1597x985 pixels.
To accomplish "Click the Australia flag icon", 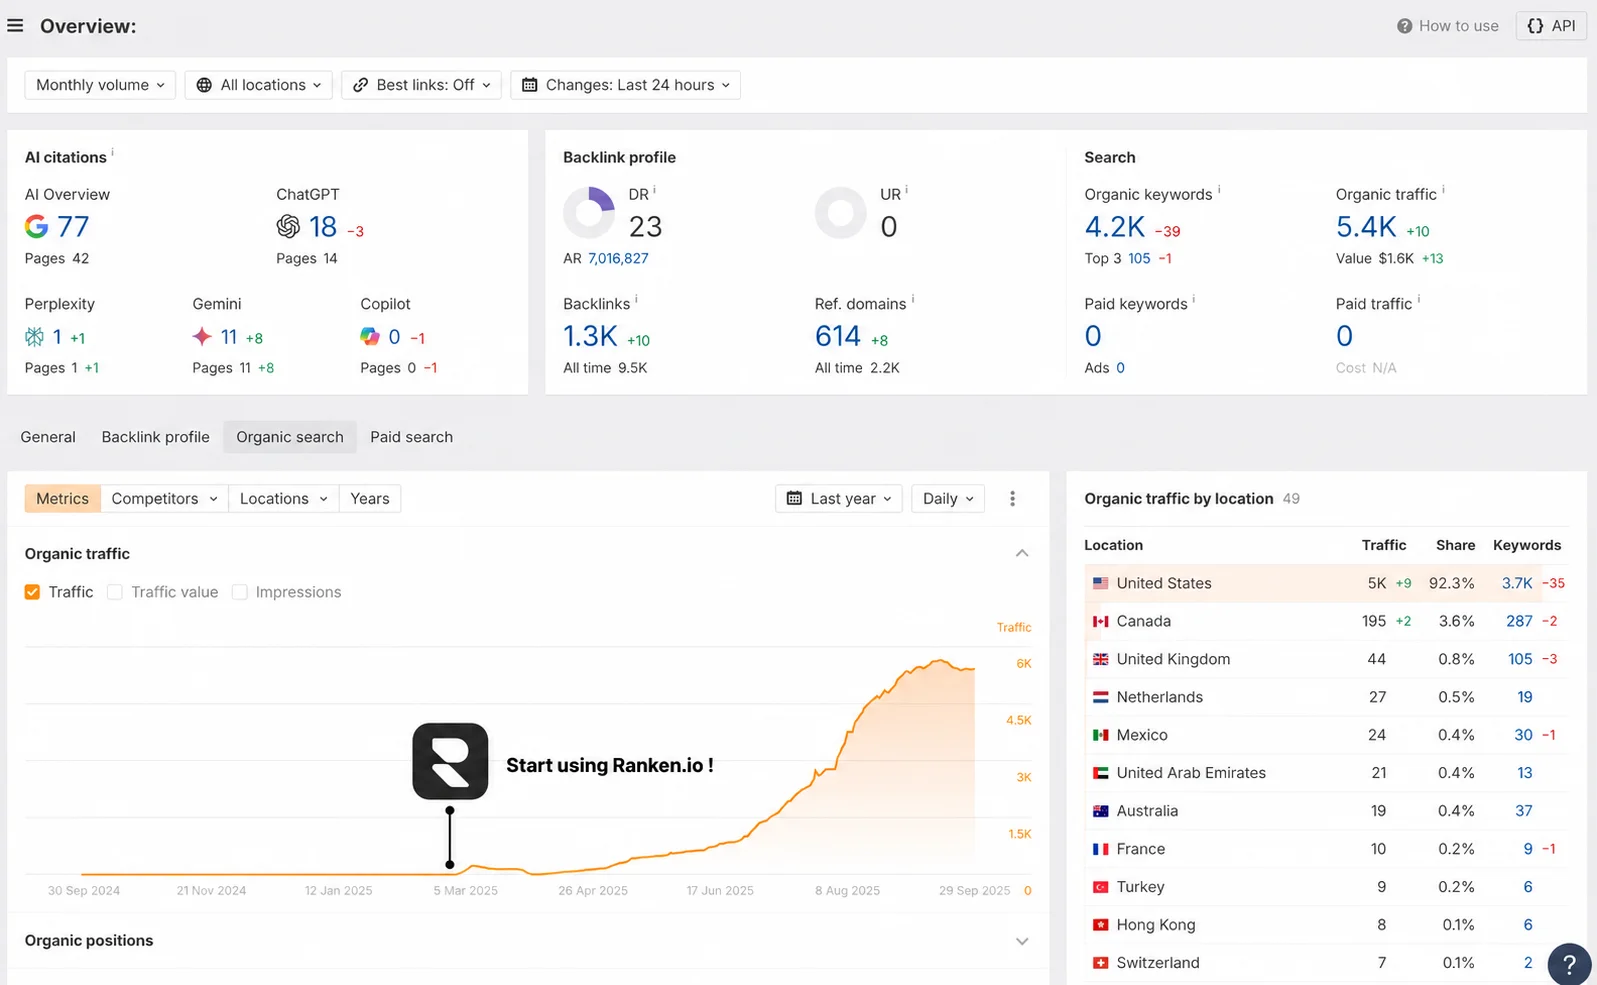I will [x=1100, y=811].
